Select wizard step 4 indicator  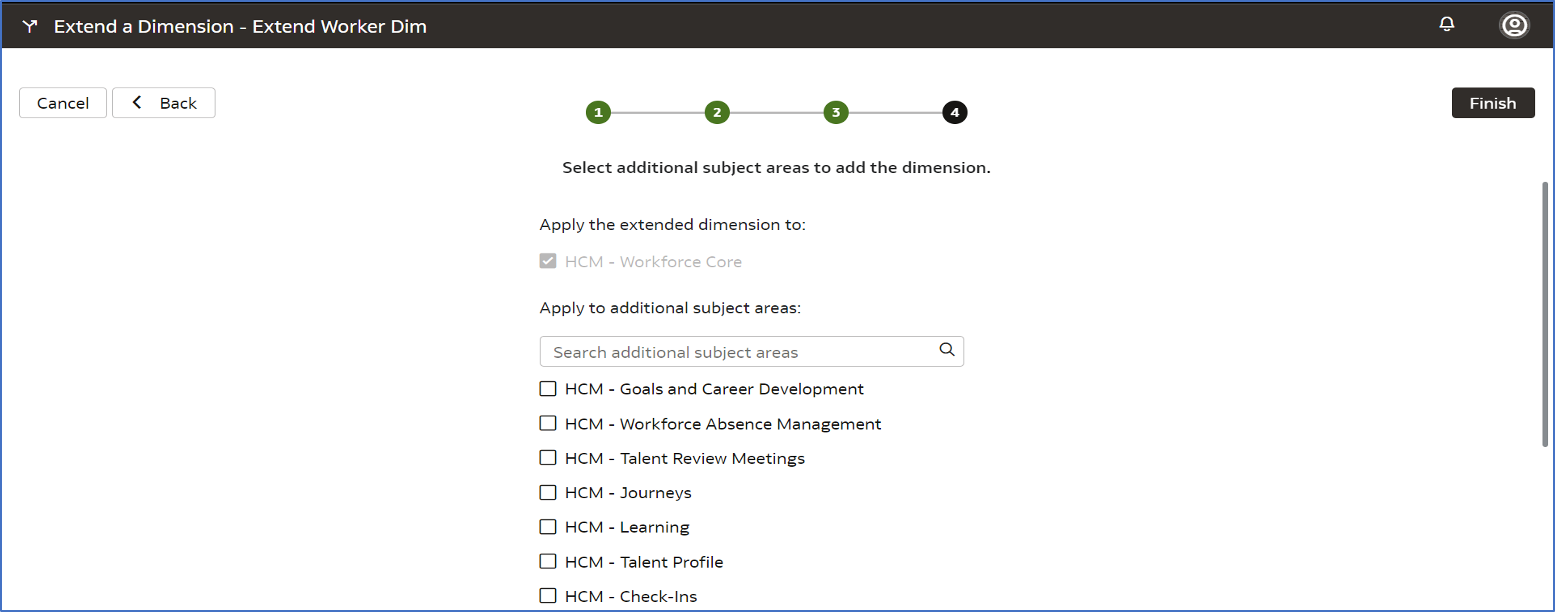(954, 113)
